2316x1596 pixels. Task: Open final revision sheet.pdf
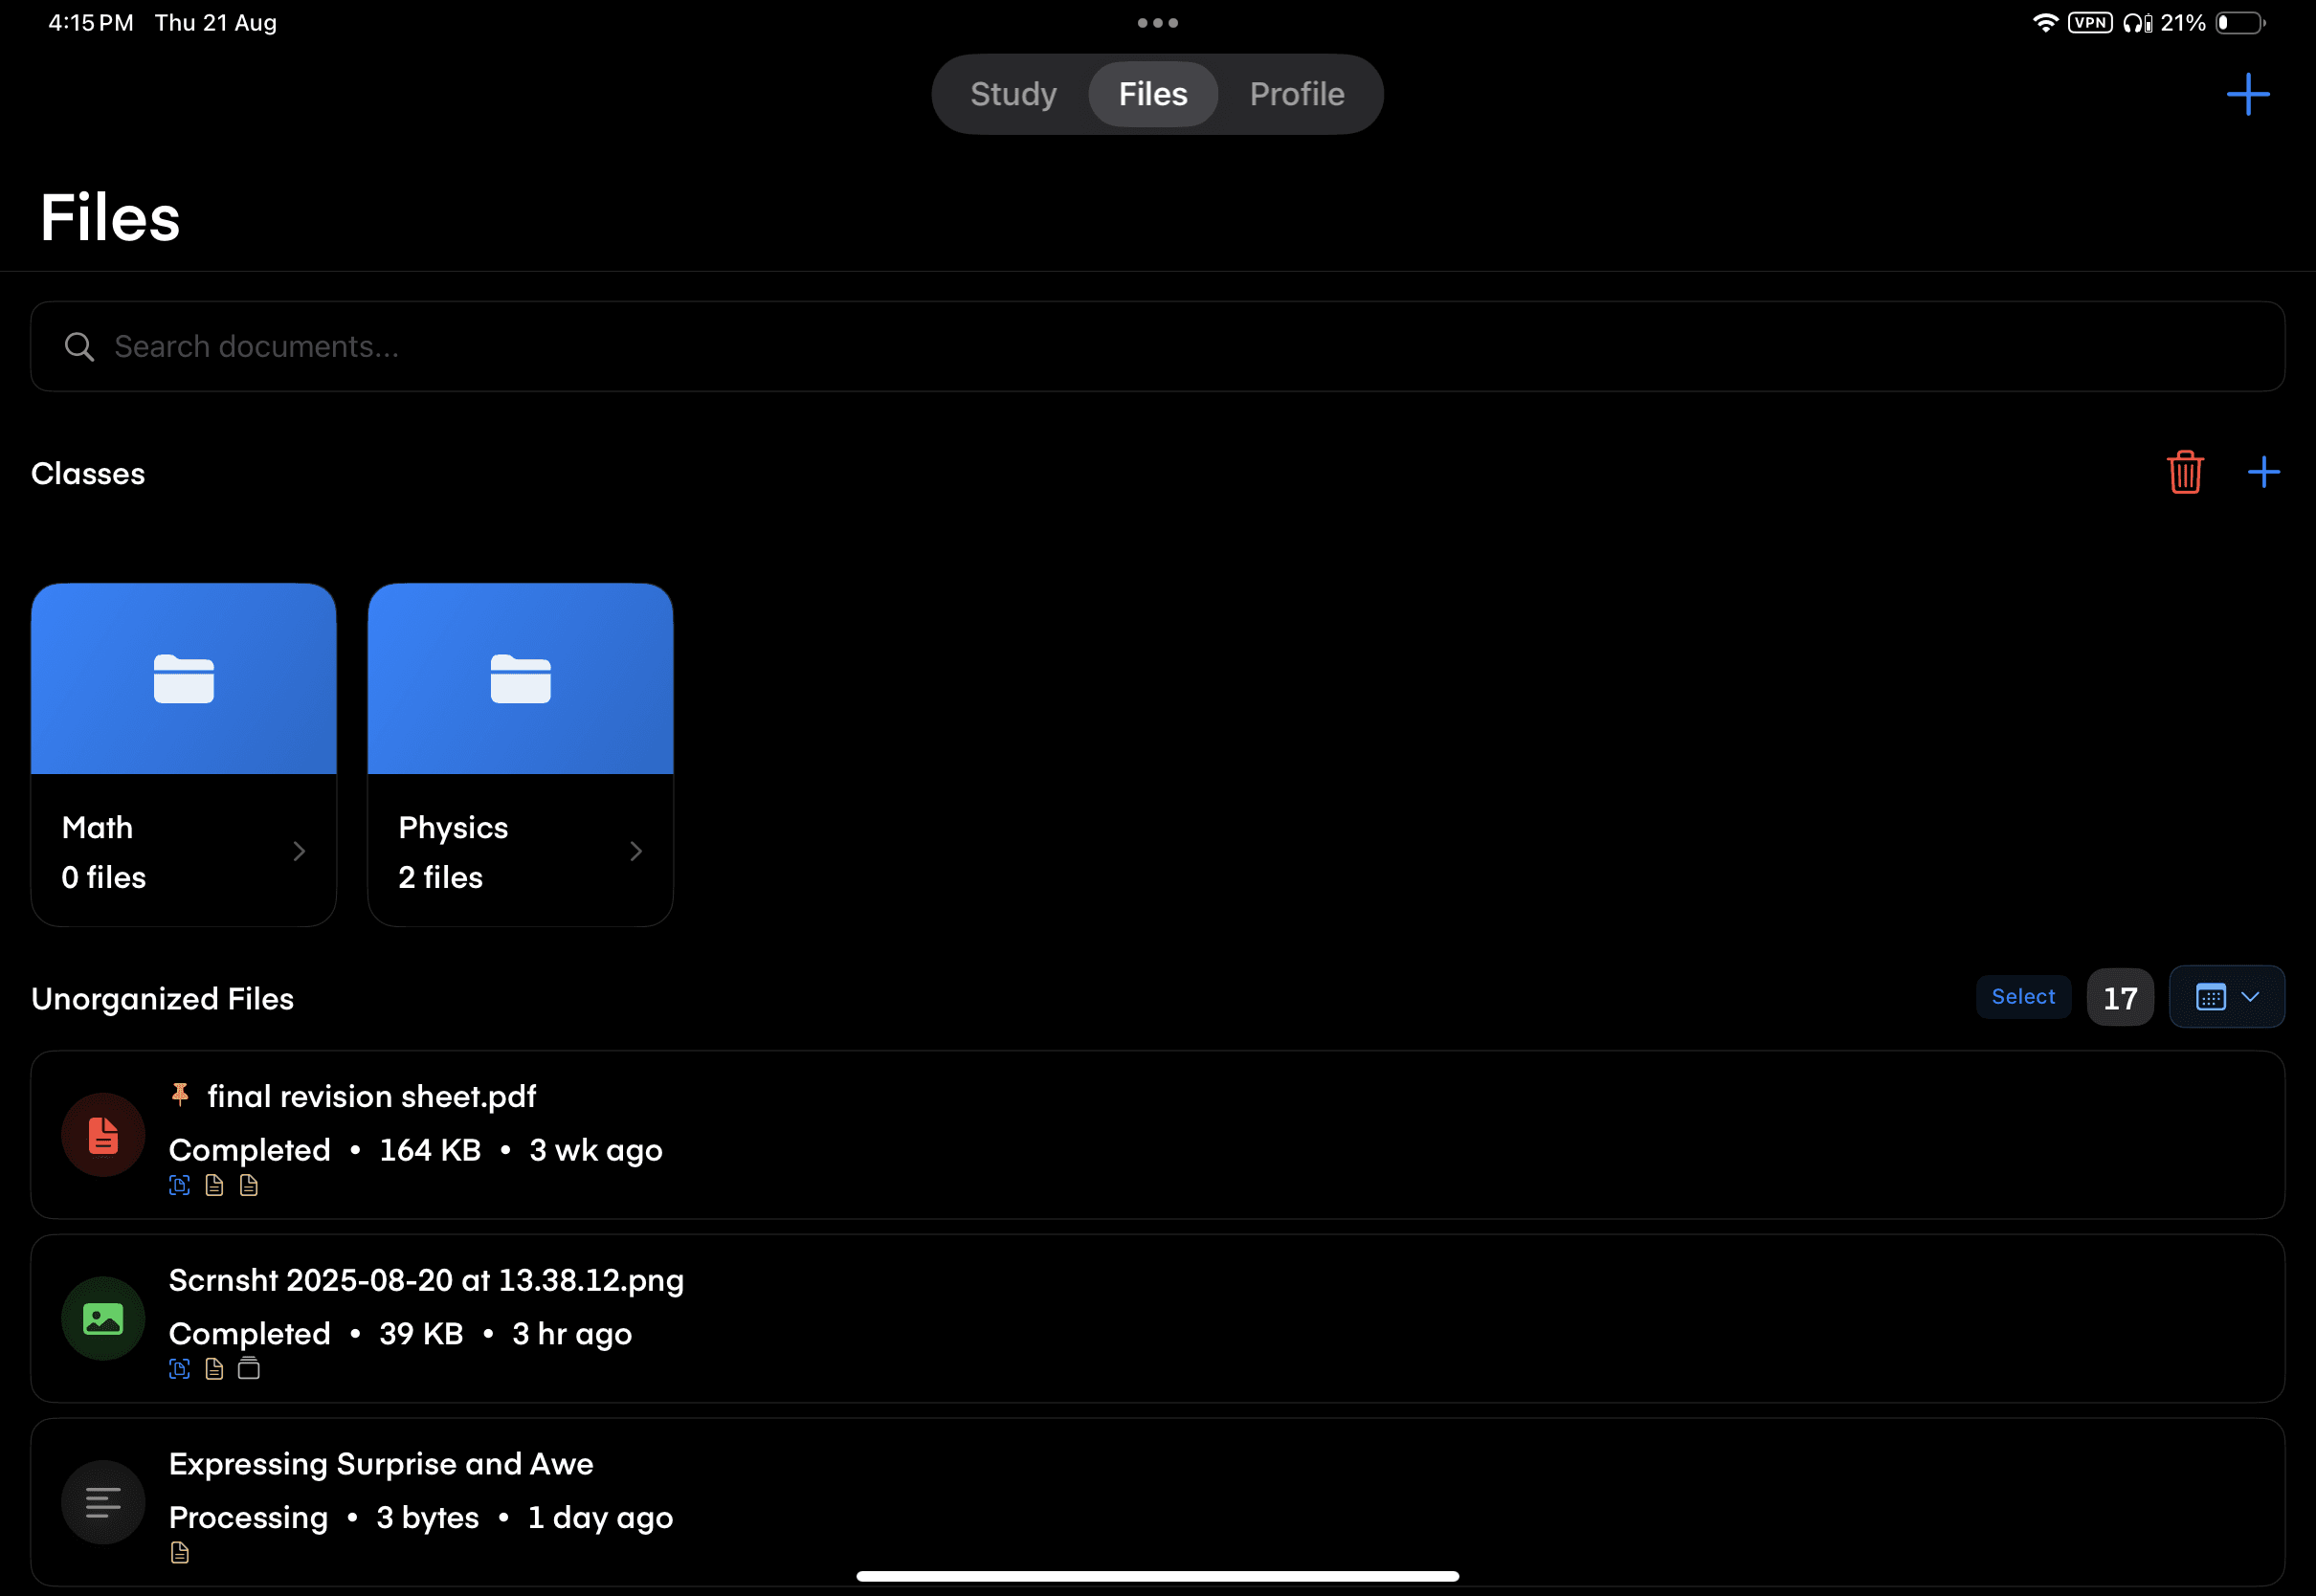click(x=1157, y=1135)
